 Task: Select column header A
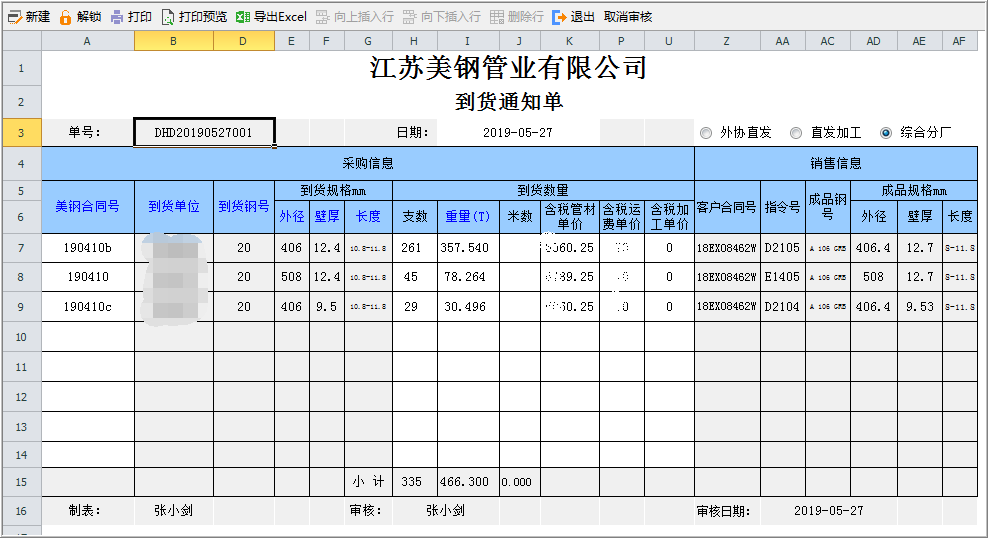pos(88,41)
